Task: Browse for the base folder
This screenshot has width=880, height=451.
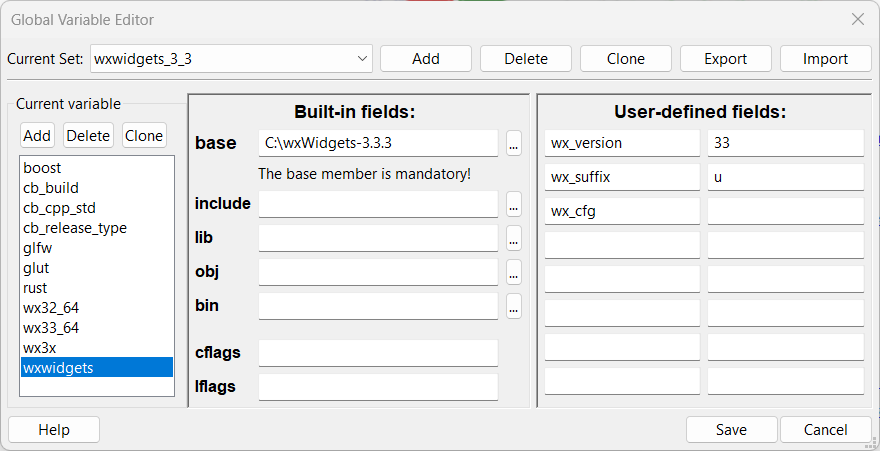Action: point(514,144)
